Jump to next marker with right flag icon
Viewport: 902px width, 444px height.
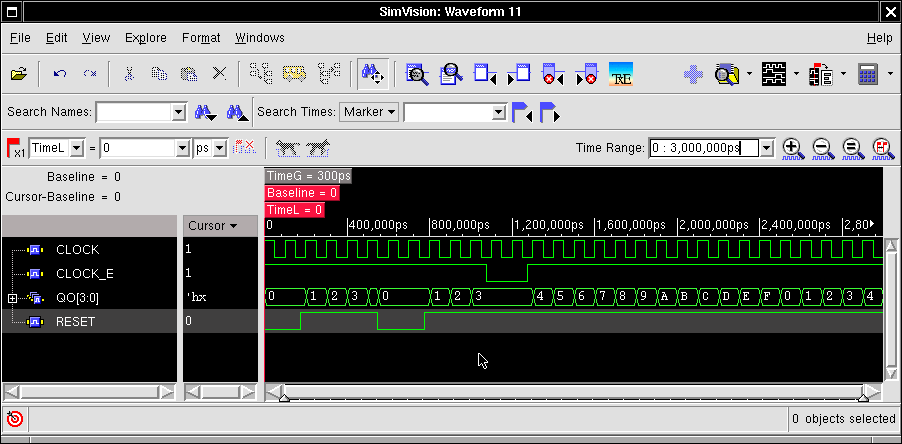click(x=549, y=112)
